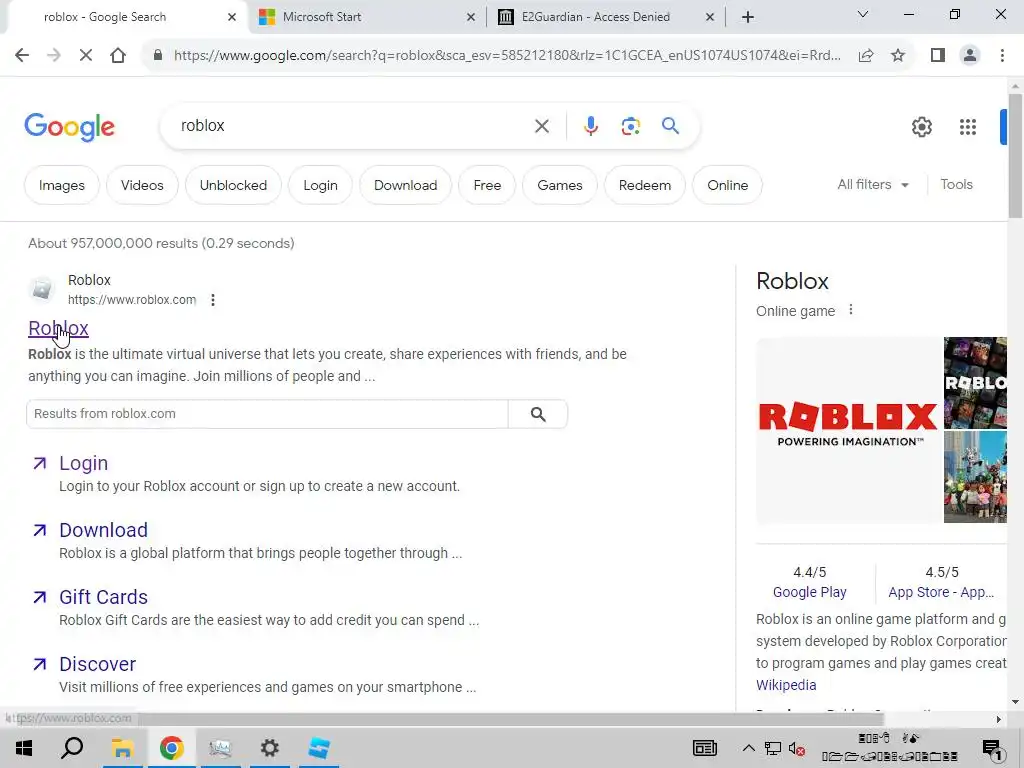
Task: Apply the Unblocked search chip
Action: [x=233, y=185]
